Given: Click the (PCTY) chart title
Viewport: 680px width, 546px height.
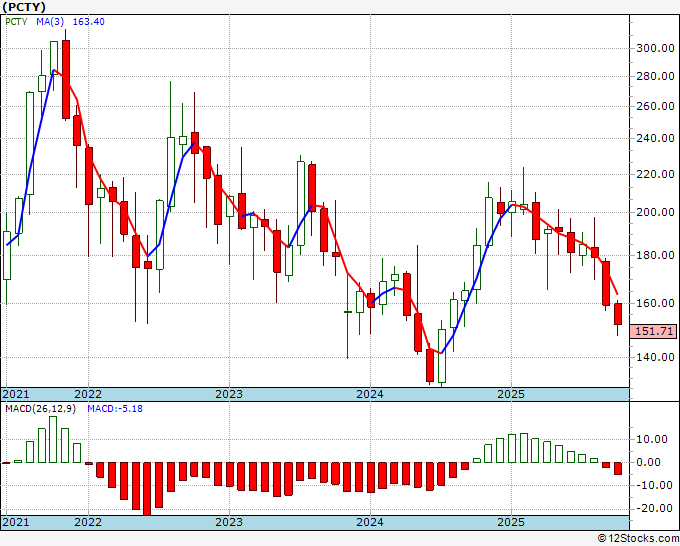Looking at the screenshot, I should (24, 7).
